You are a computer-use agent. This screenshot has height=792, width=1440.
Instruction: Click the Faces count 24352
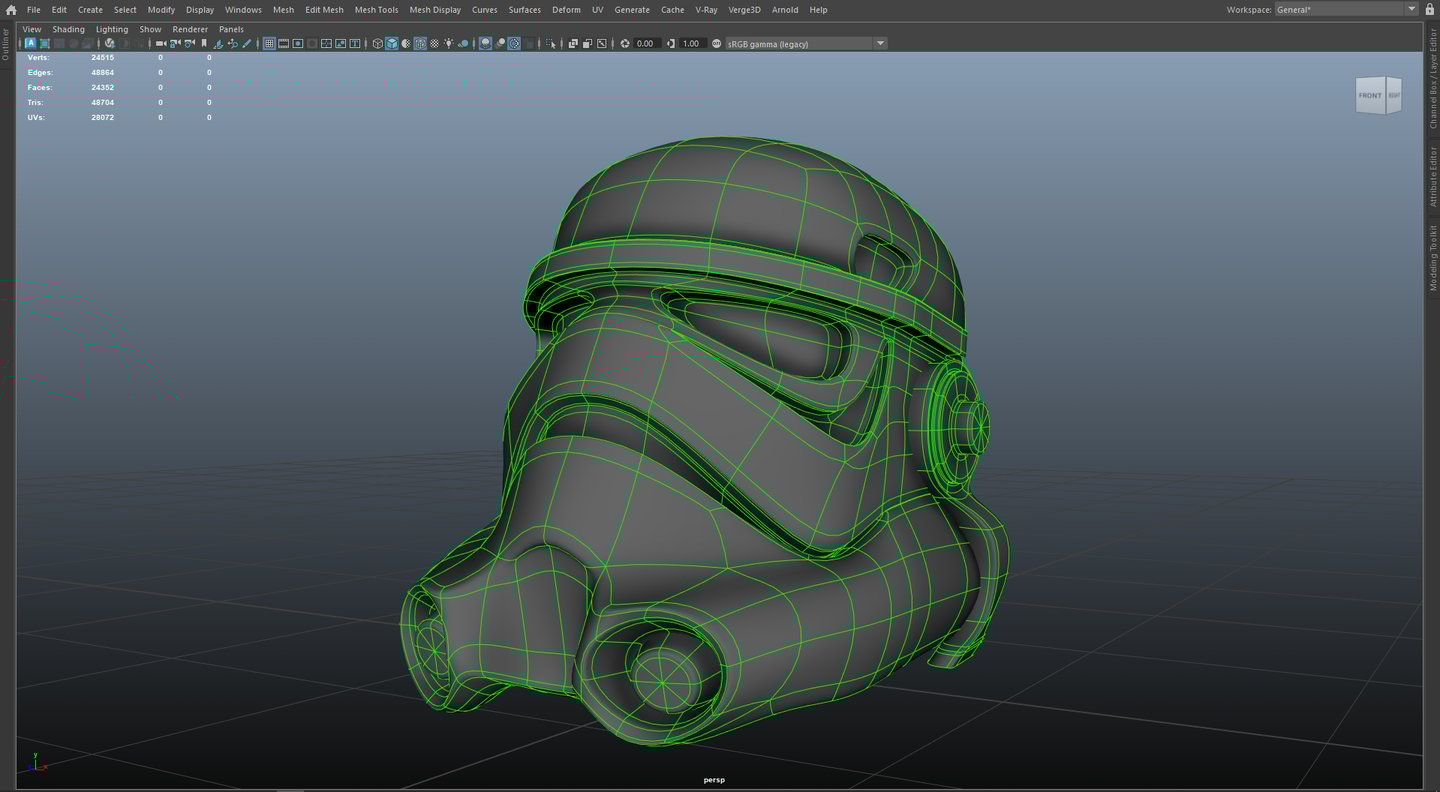tap(102, 88)
